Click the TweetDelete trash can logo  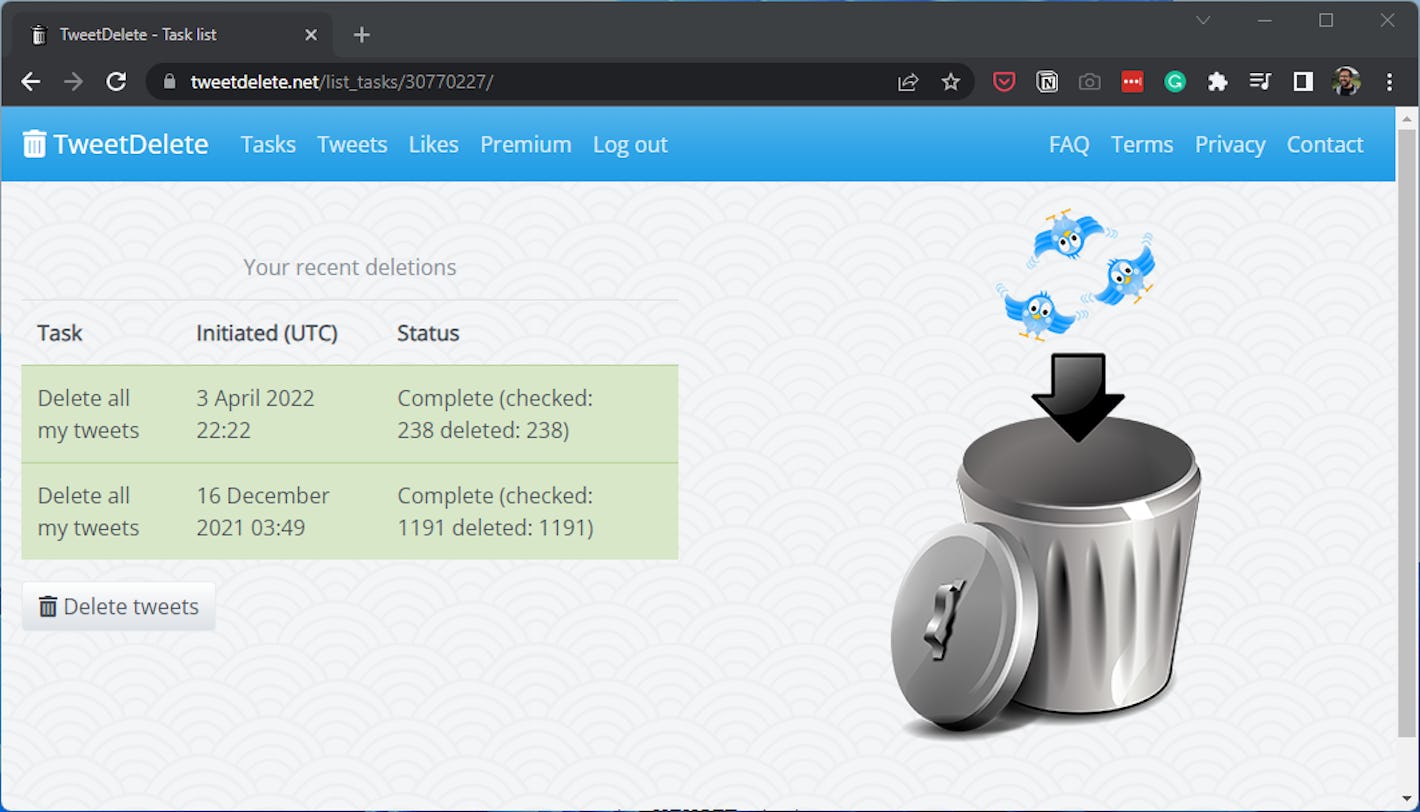click(x=34, y=145)
